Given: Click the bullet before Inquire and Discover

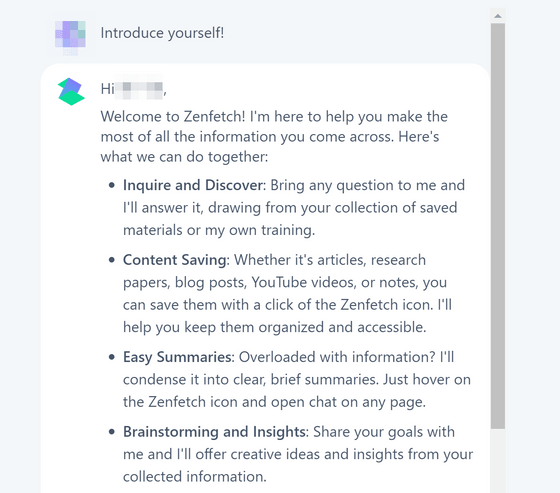Looking at the screenshot, I should [112, 185].
